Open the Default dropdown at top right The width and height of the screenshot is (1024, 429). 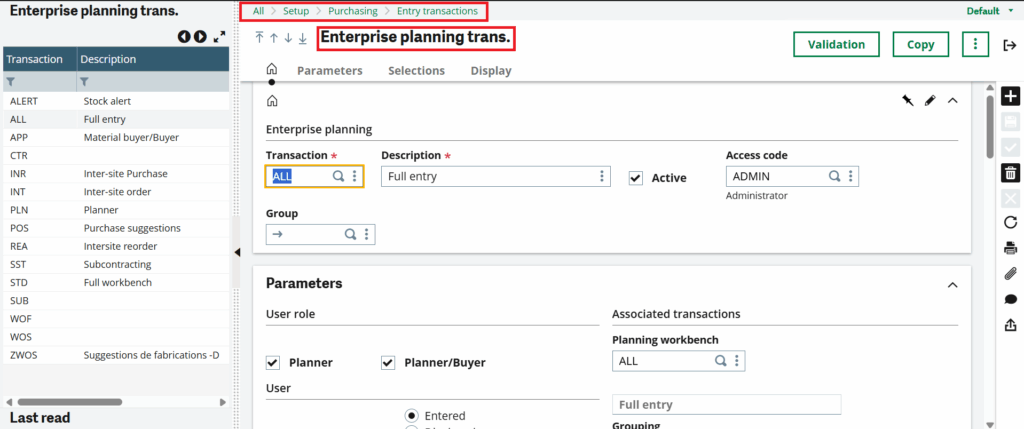coord(989,11)
